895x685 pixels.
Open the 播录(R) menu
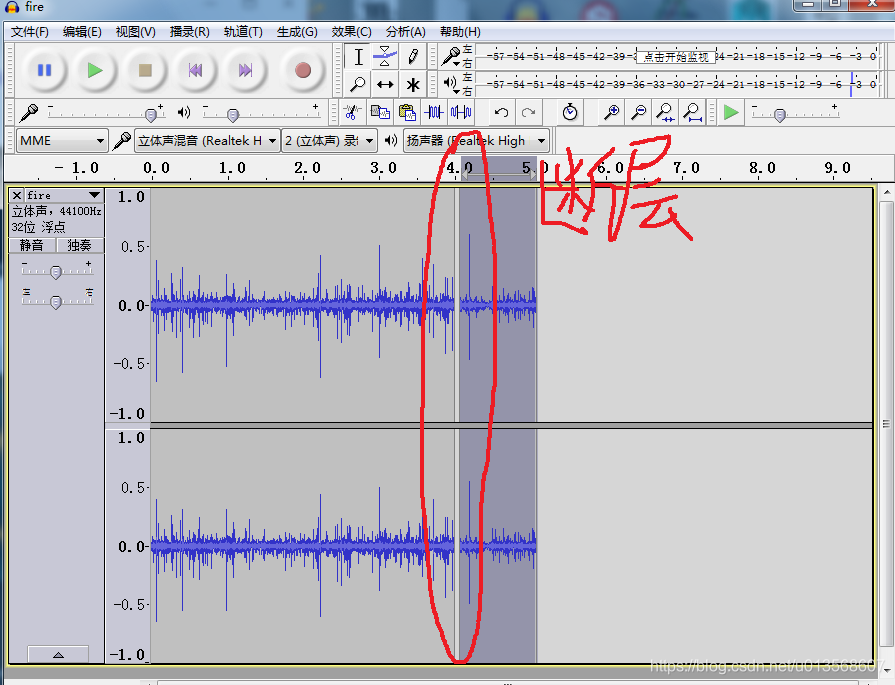pos(190,32)
